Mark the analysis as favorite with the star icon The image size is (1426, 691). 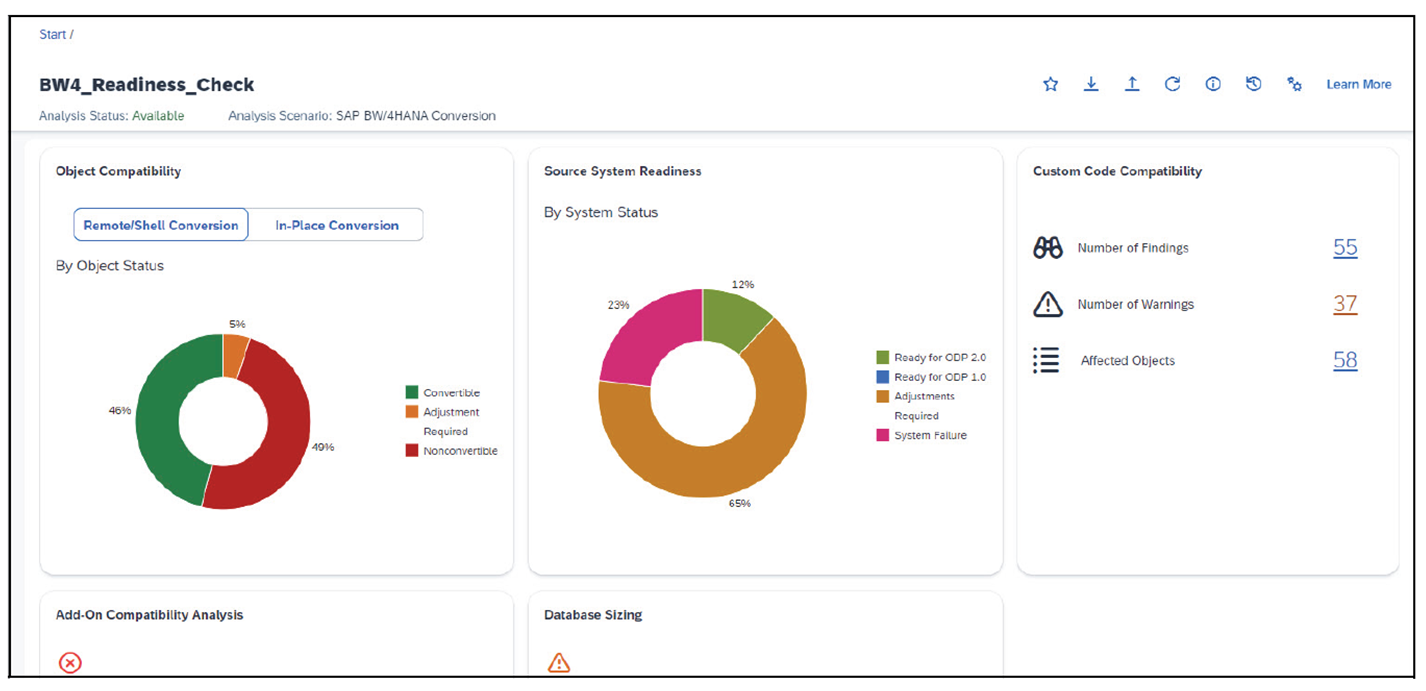(1050, 84)
